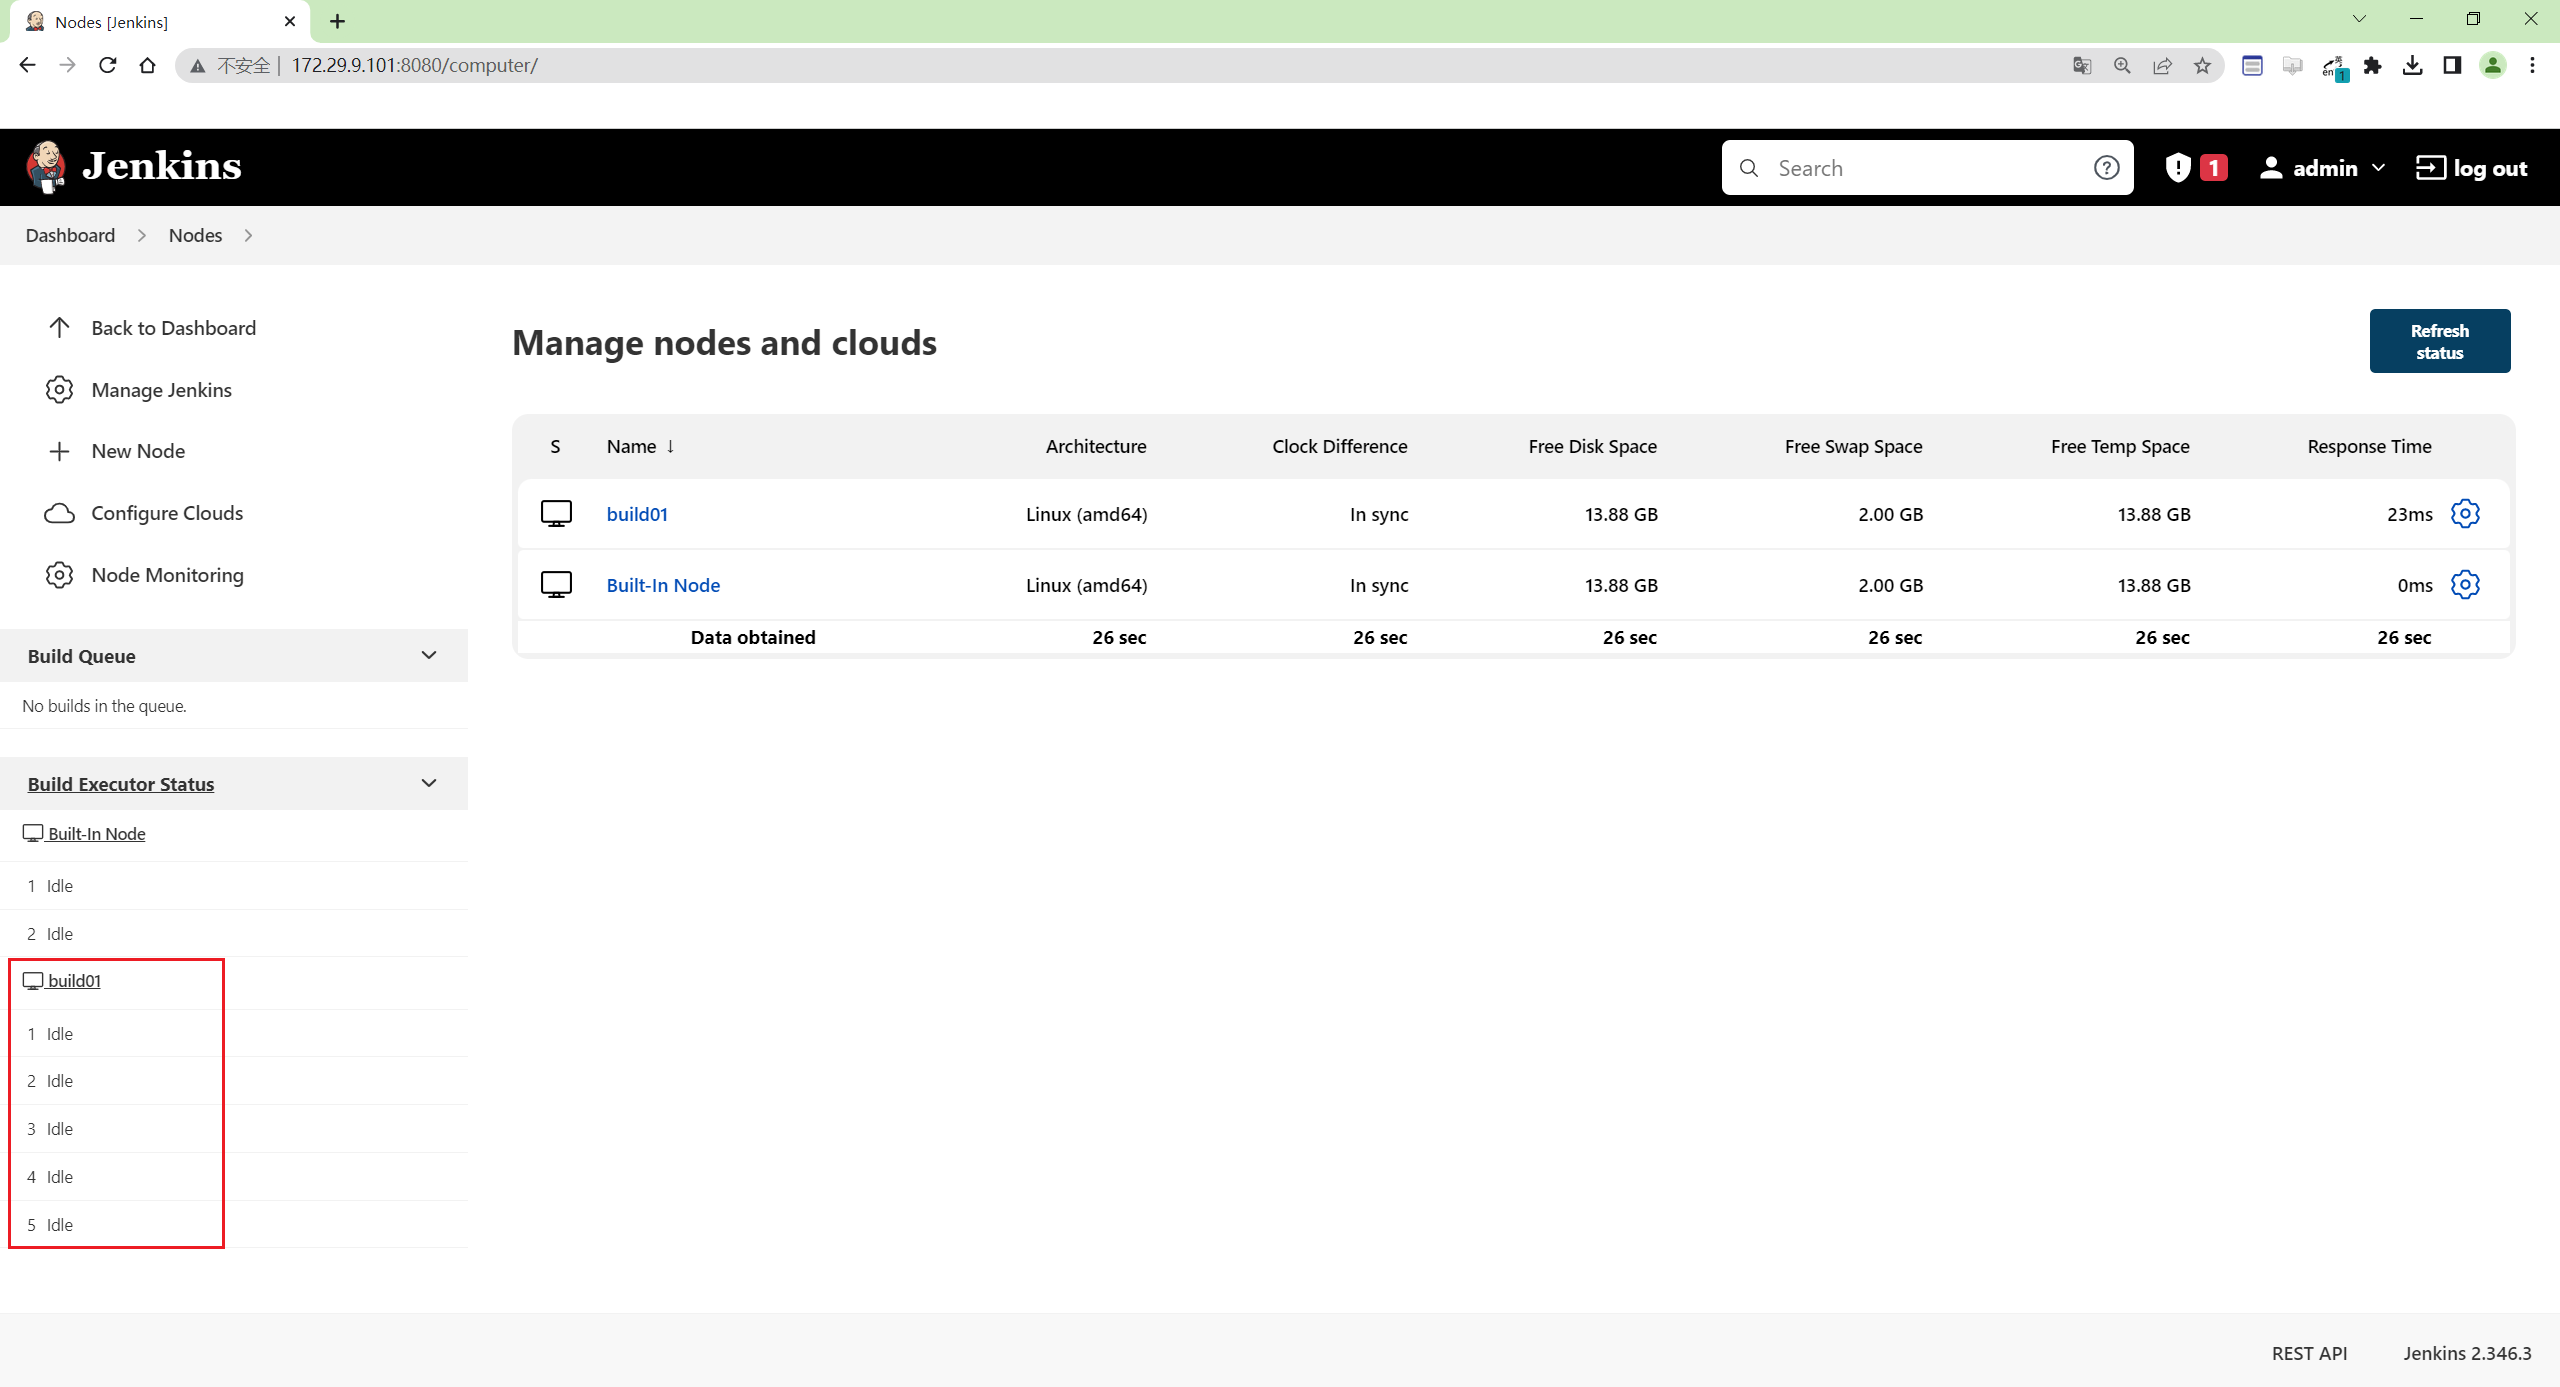The image size is (2560, 1387).
Task: Click Jenkins 2.346.3 version link
Action: [x=2467, y=1353]
